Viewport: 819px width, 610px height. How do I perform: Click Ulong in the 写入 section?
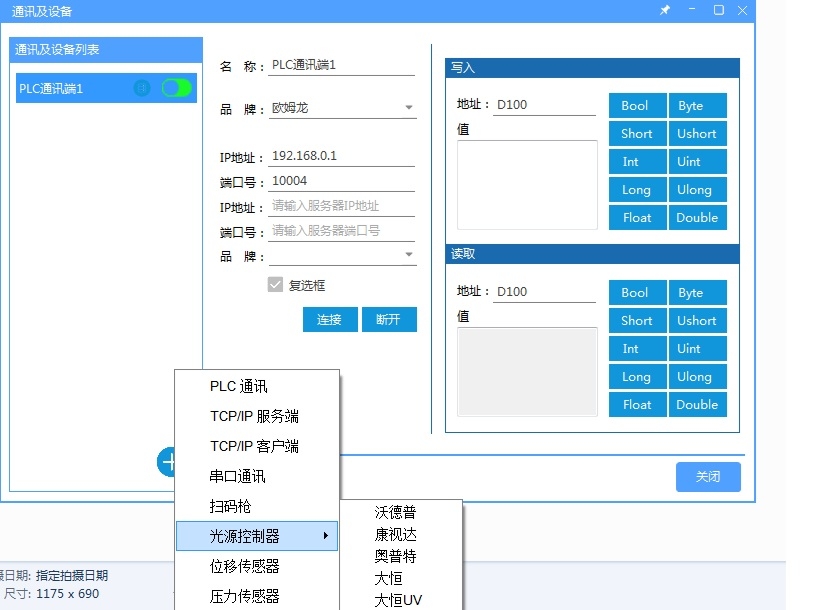coord(697,190)
